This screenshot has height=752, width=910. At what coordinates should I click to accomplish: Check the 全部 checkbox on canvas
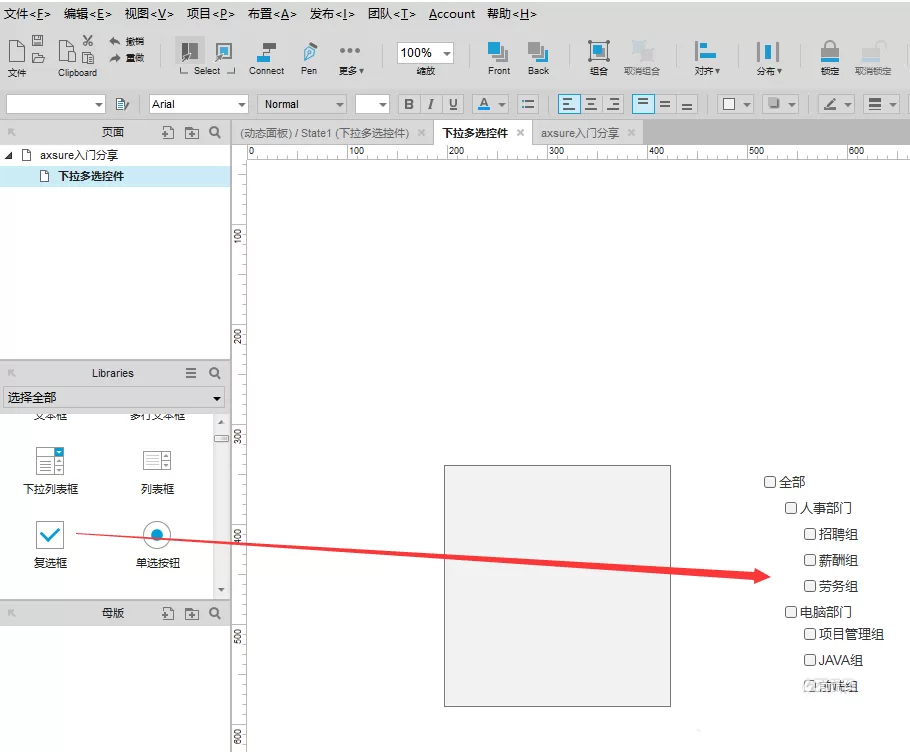pos(770,482)
